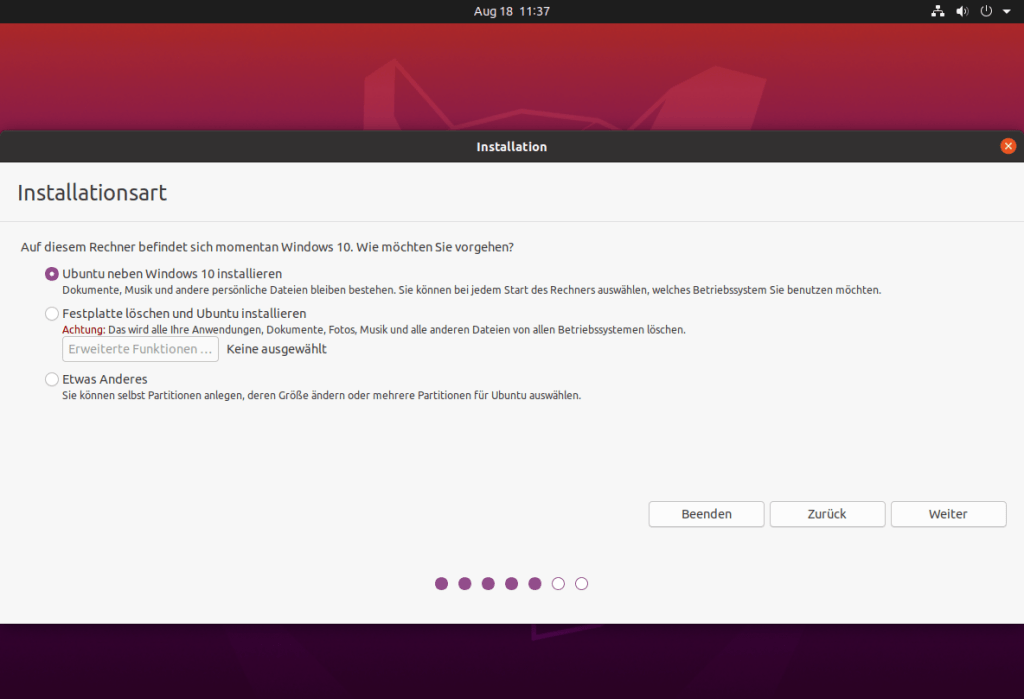Image resolution: width=1024 pixels, height=699 pixels.
Task: Choose 'Festplatte löschen und Ubuntu installieren'
Action: coord(52,314)
